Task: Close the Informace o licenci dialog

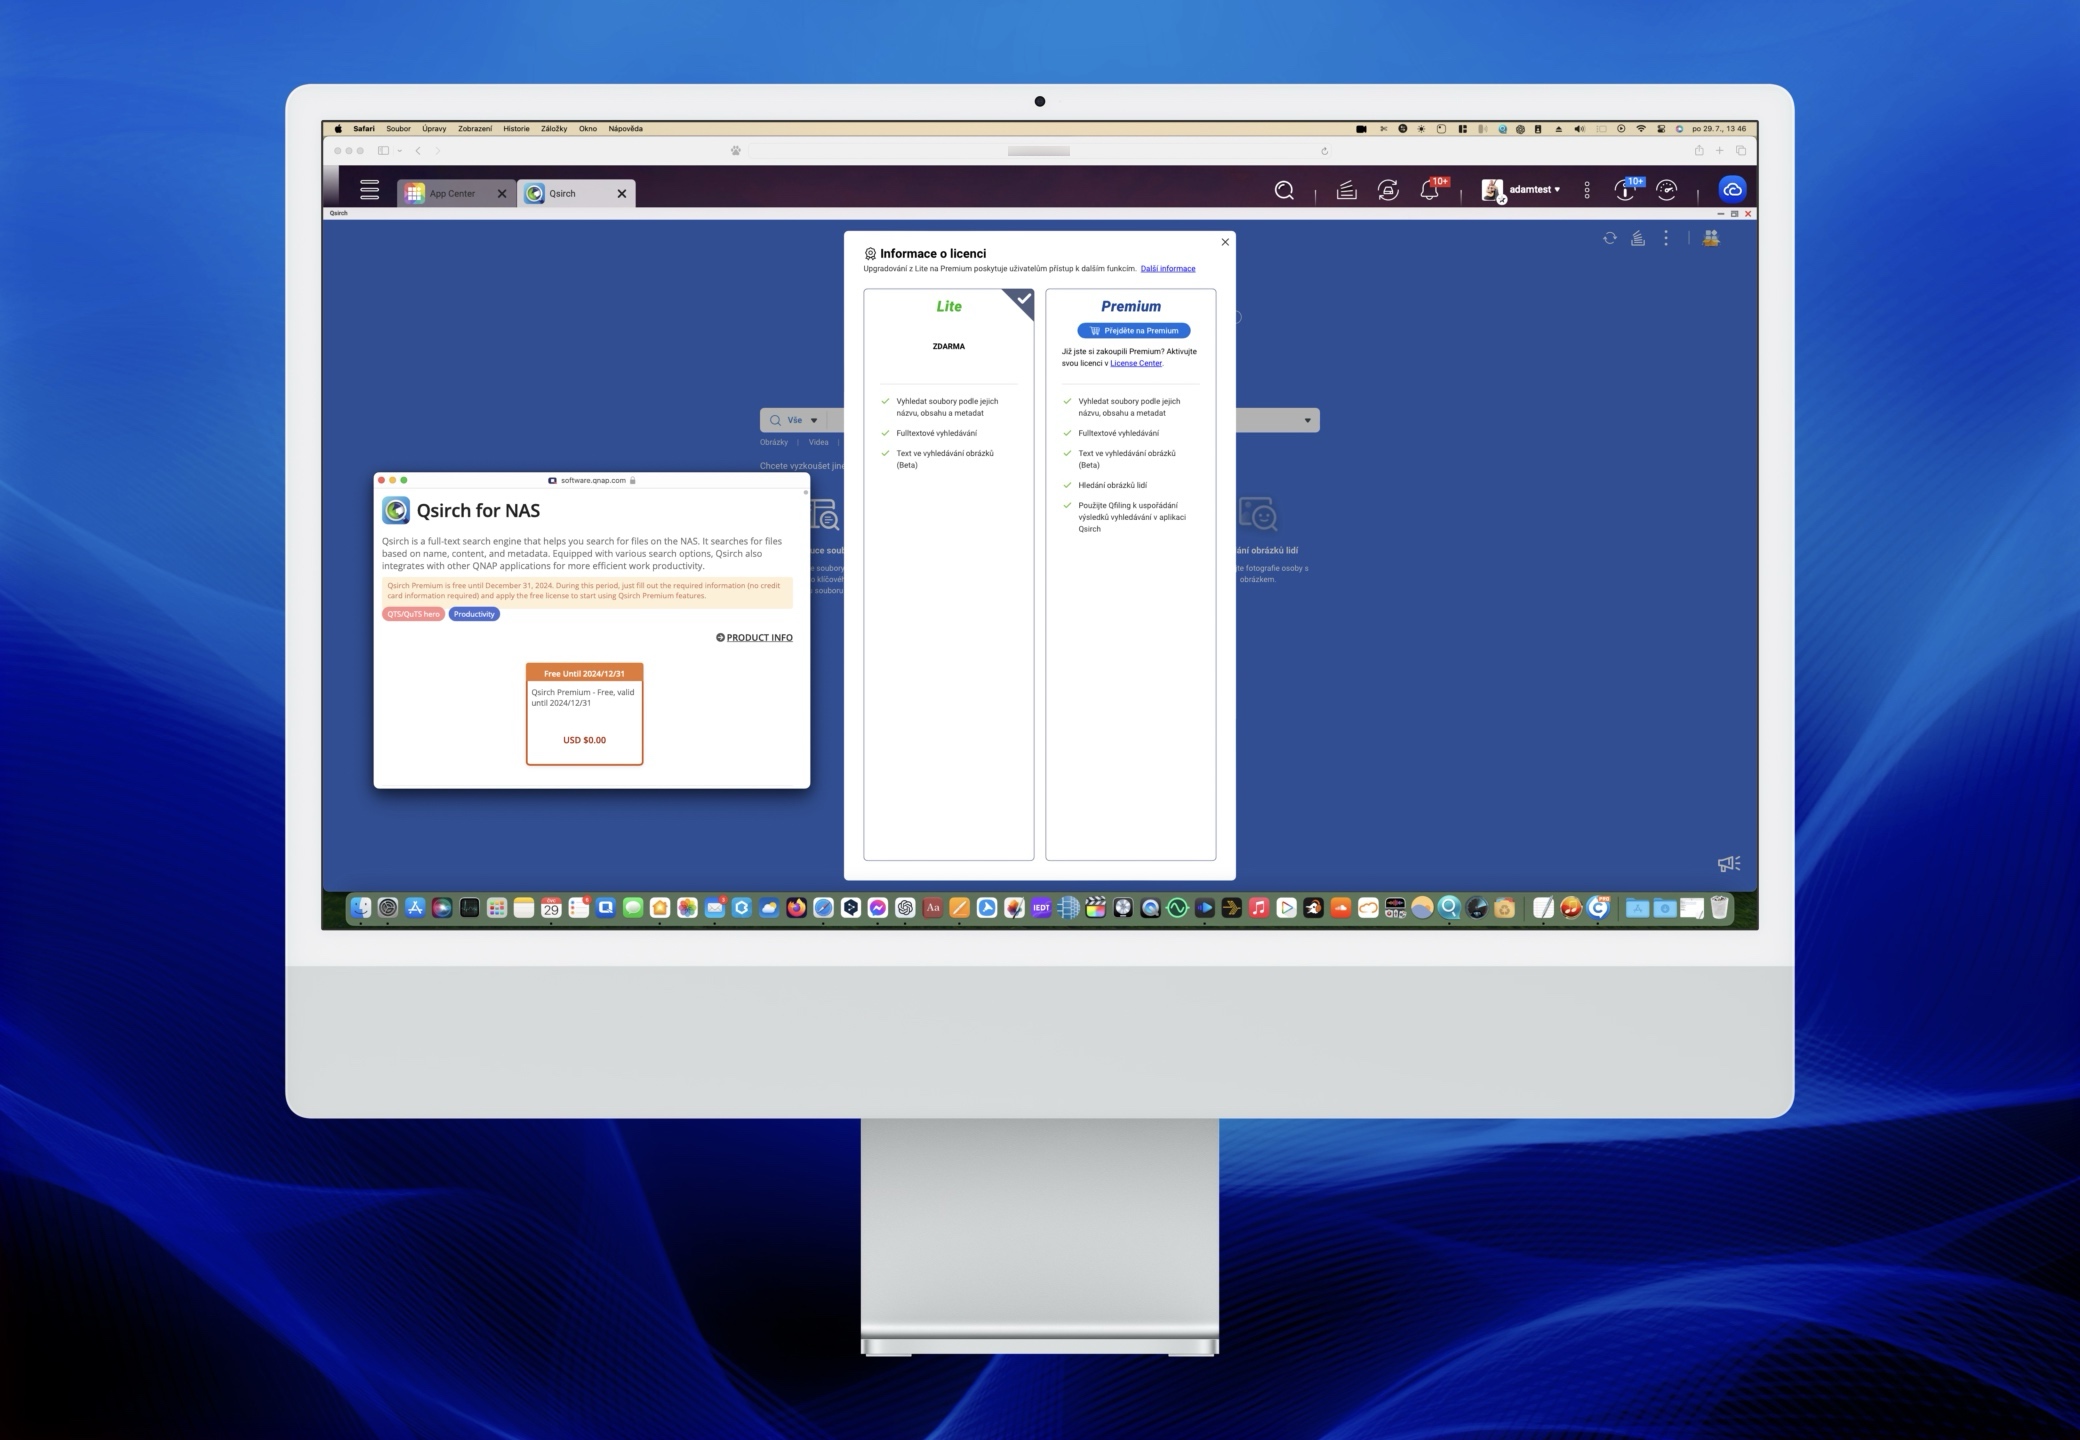Action: [1225, 242]
